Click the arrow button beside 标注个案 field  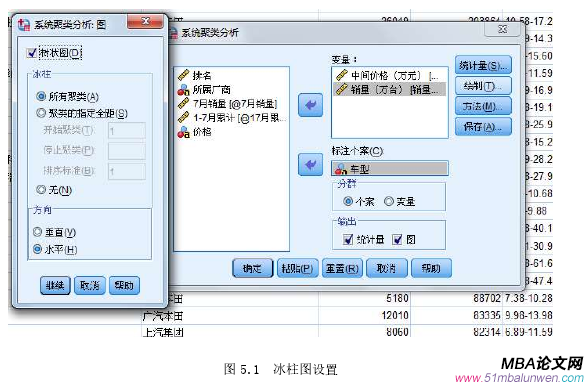point(310,165)
